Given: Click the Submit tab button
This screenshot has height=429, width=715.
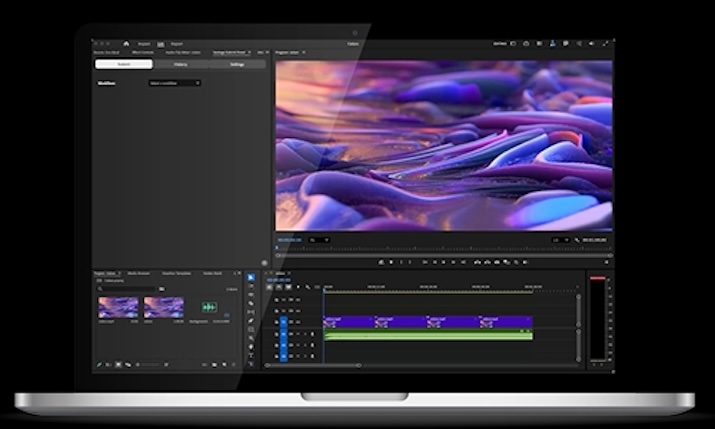Looking at the screenshot, I should click(x=124, y=64).
